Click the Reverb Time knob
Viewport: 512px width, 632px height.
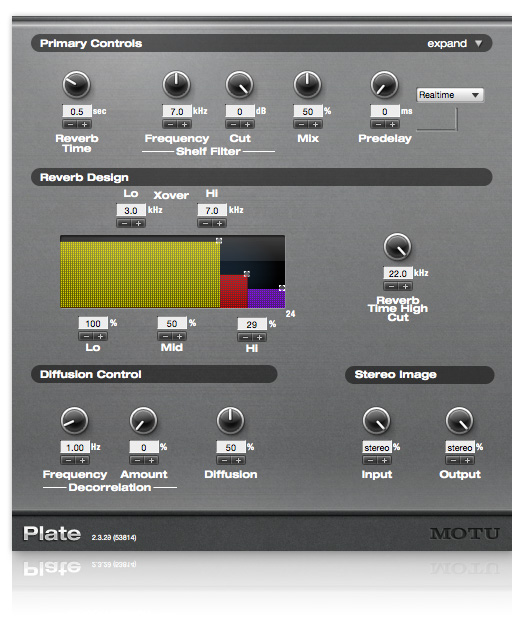coord(76,85)
